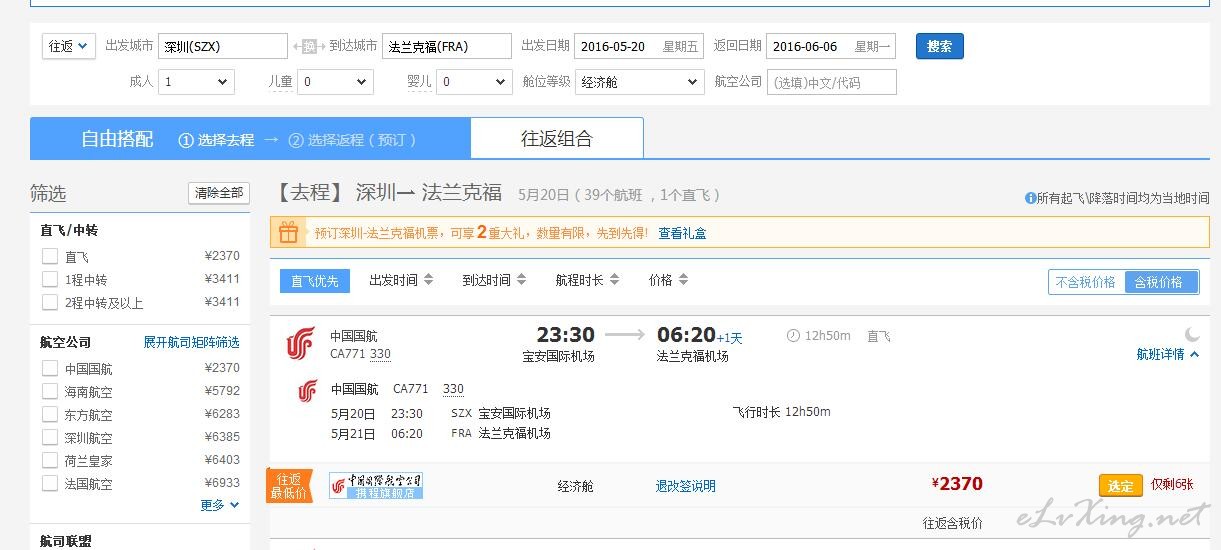Click the gift box icon in promo banner
This screenshot has height=550, width=1221.
pos(288,233)
